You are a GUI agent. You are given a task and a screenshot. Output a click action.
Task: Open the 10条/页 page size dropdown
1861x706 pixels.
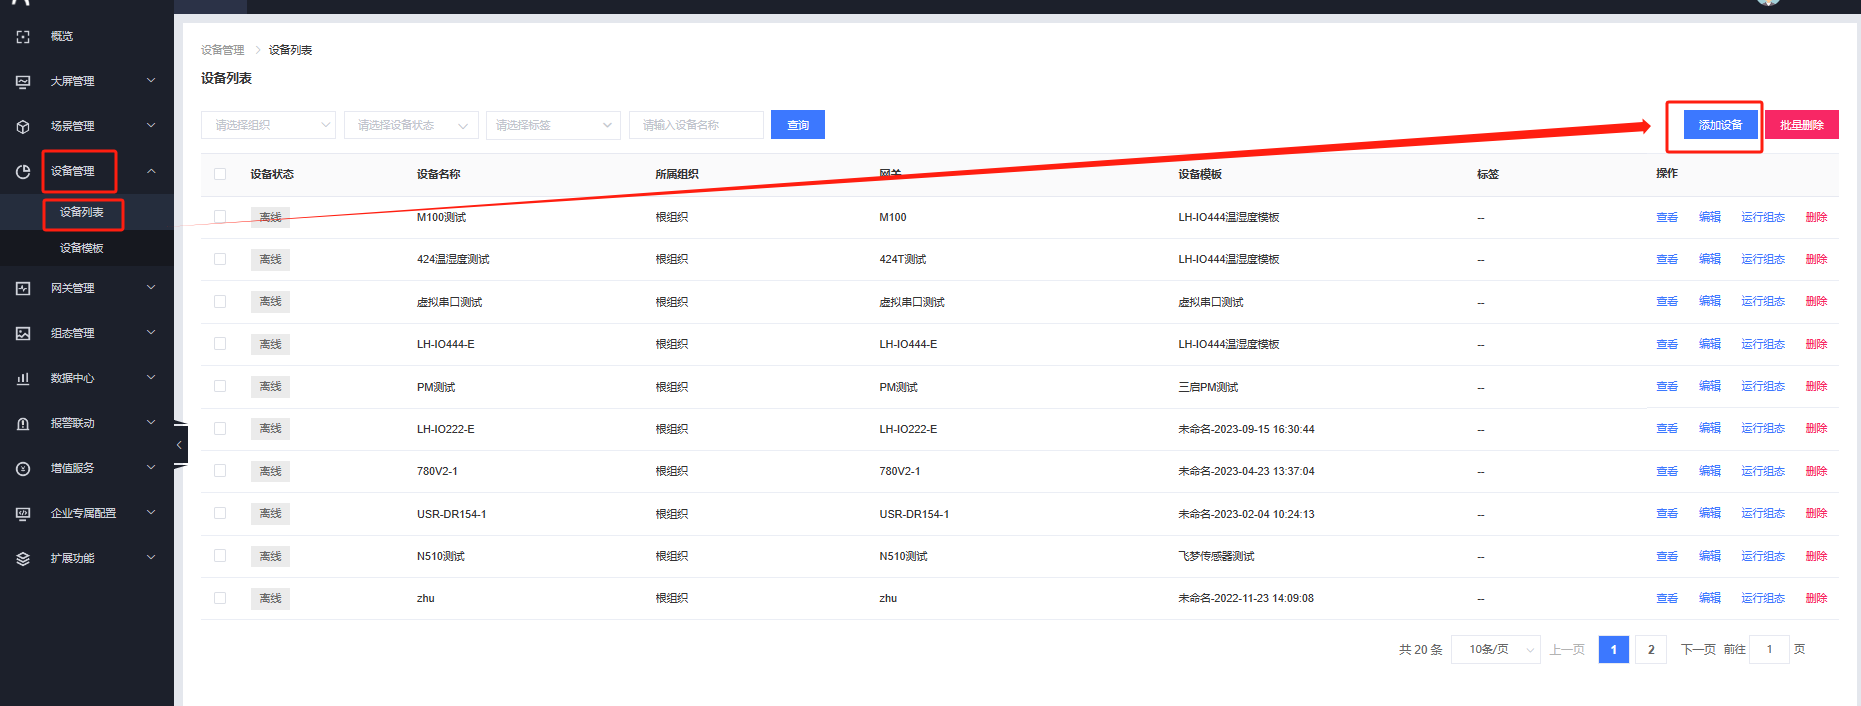[1495, 650]
